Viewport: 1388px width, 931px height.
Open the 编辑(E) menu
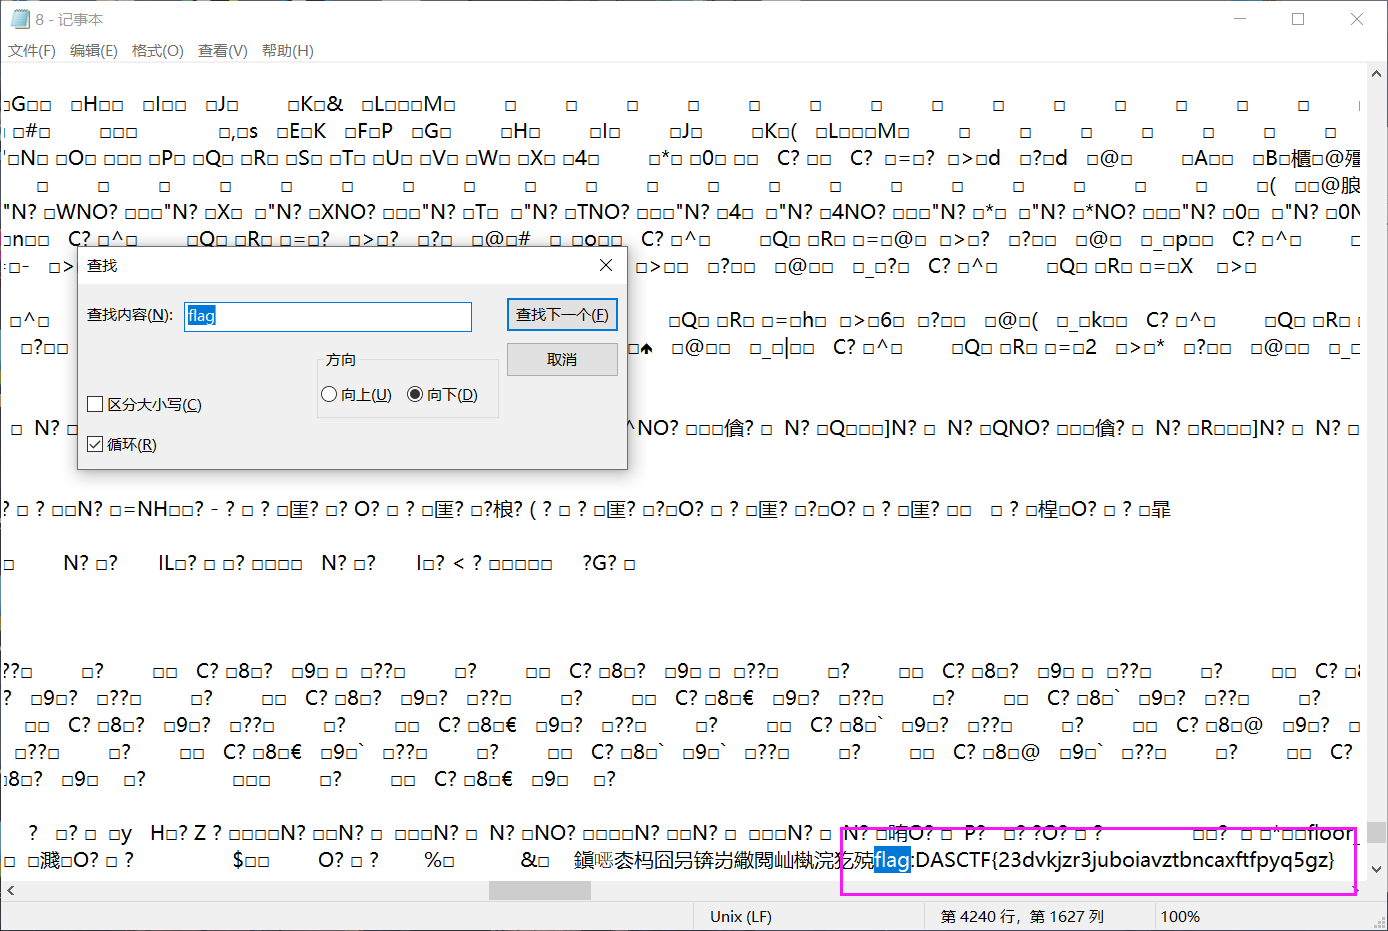(x=94, y=51)
